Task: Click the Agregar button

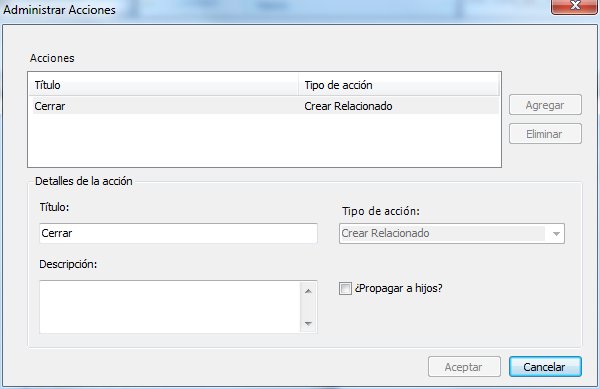Action: pyautogui.click(x=545, y=105)
